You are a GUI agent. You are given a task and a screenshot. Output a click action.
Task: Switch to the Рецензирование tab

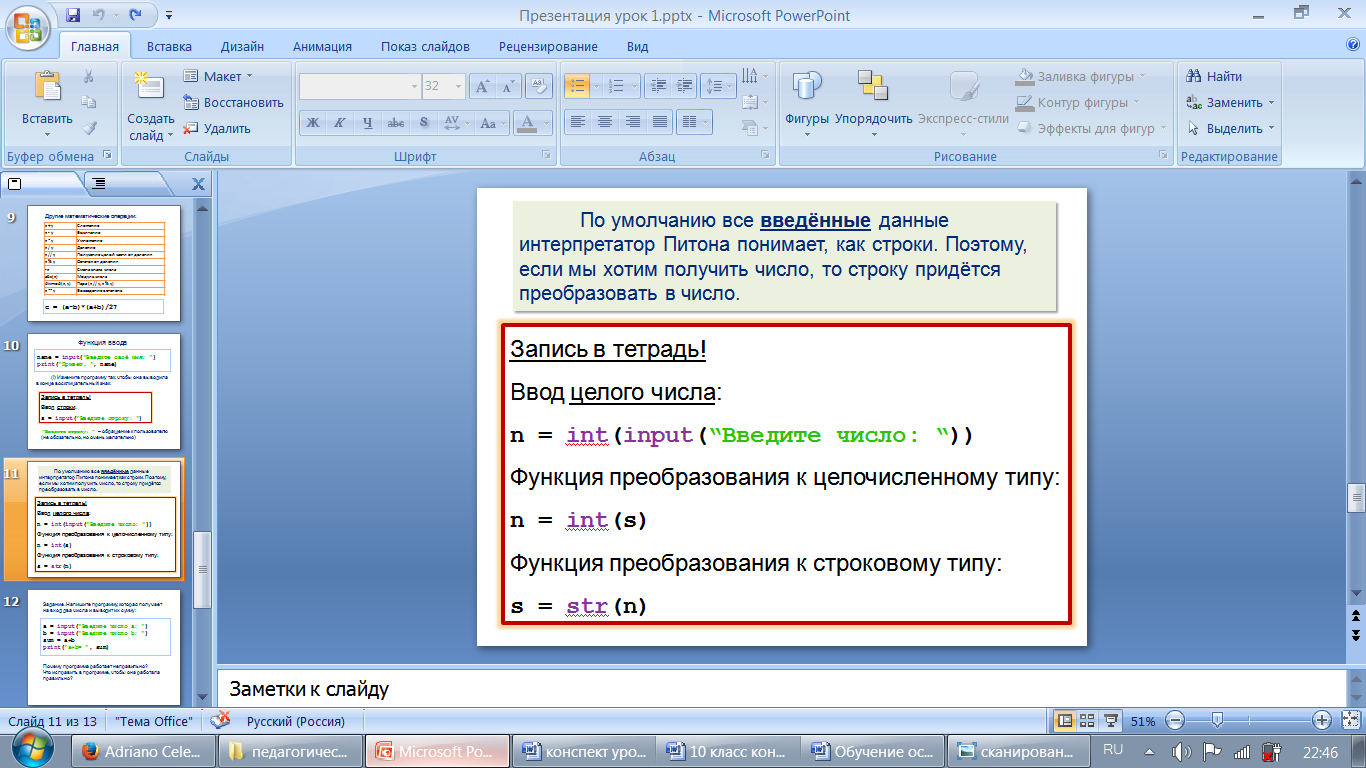548,46
